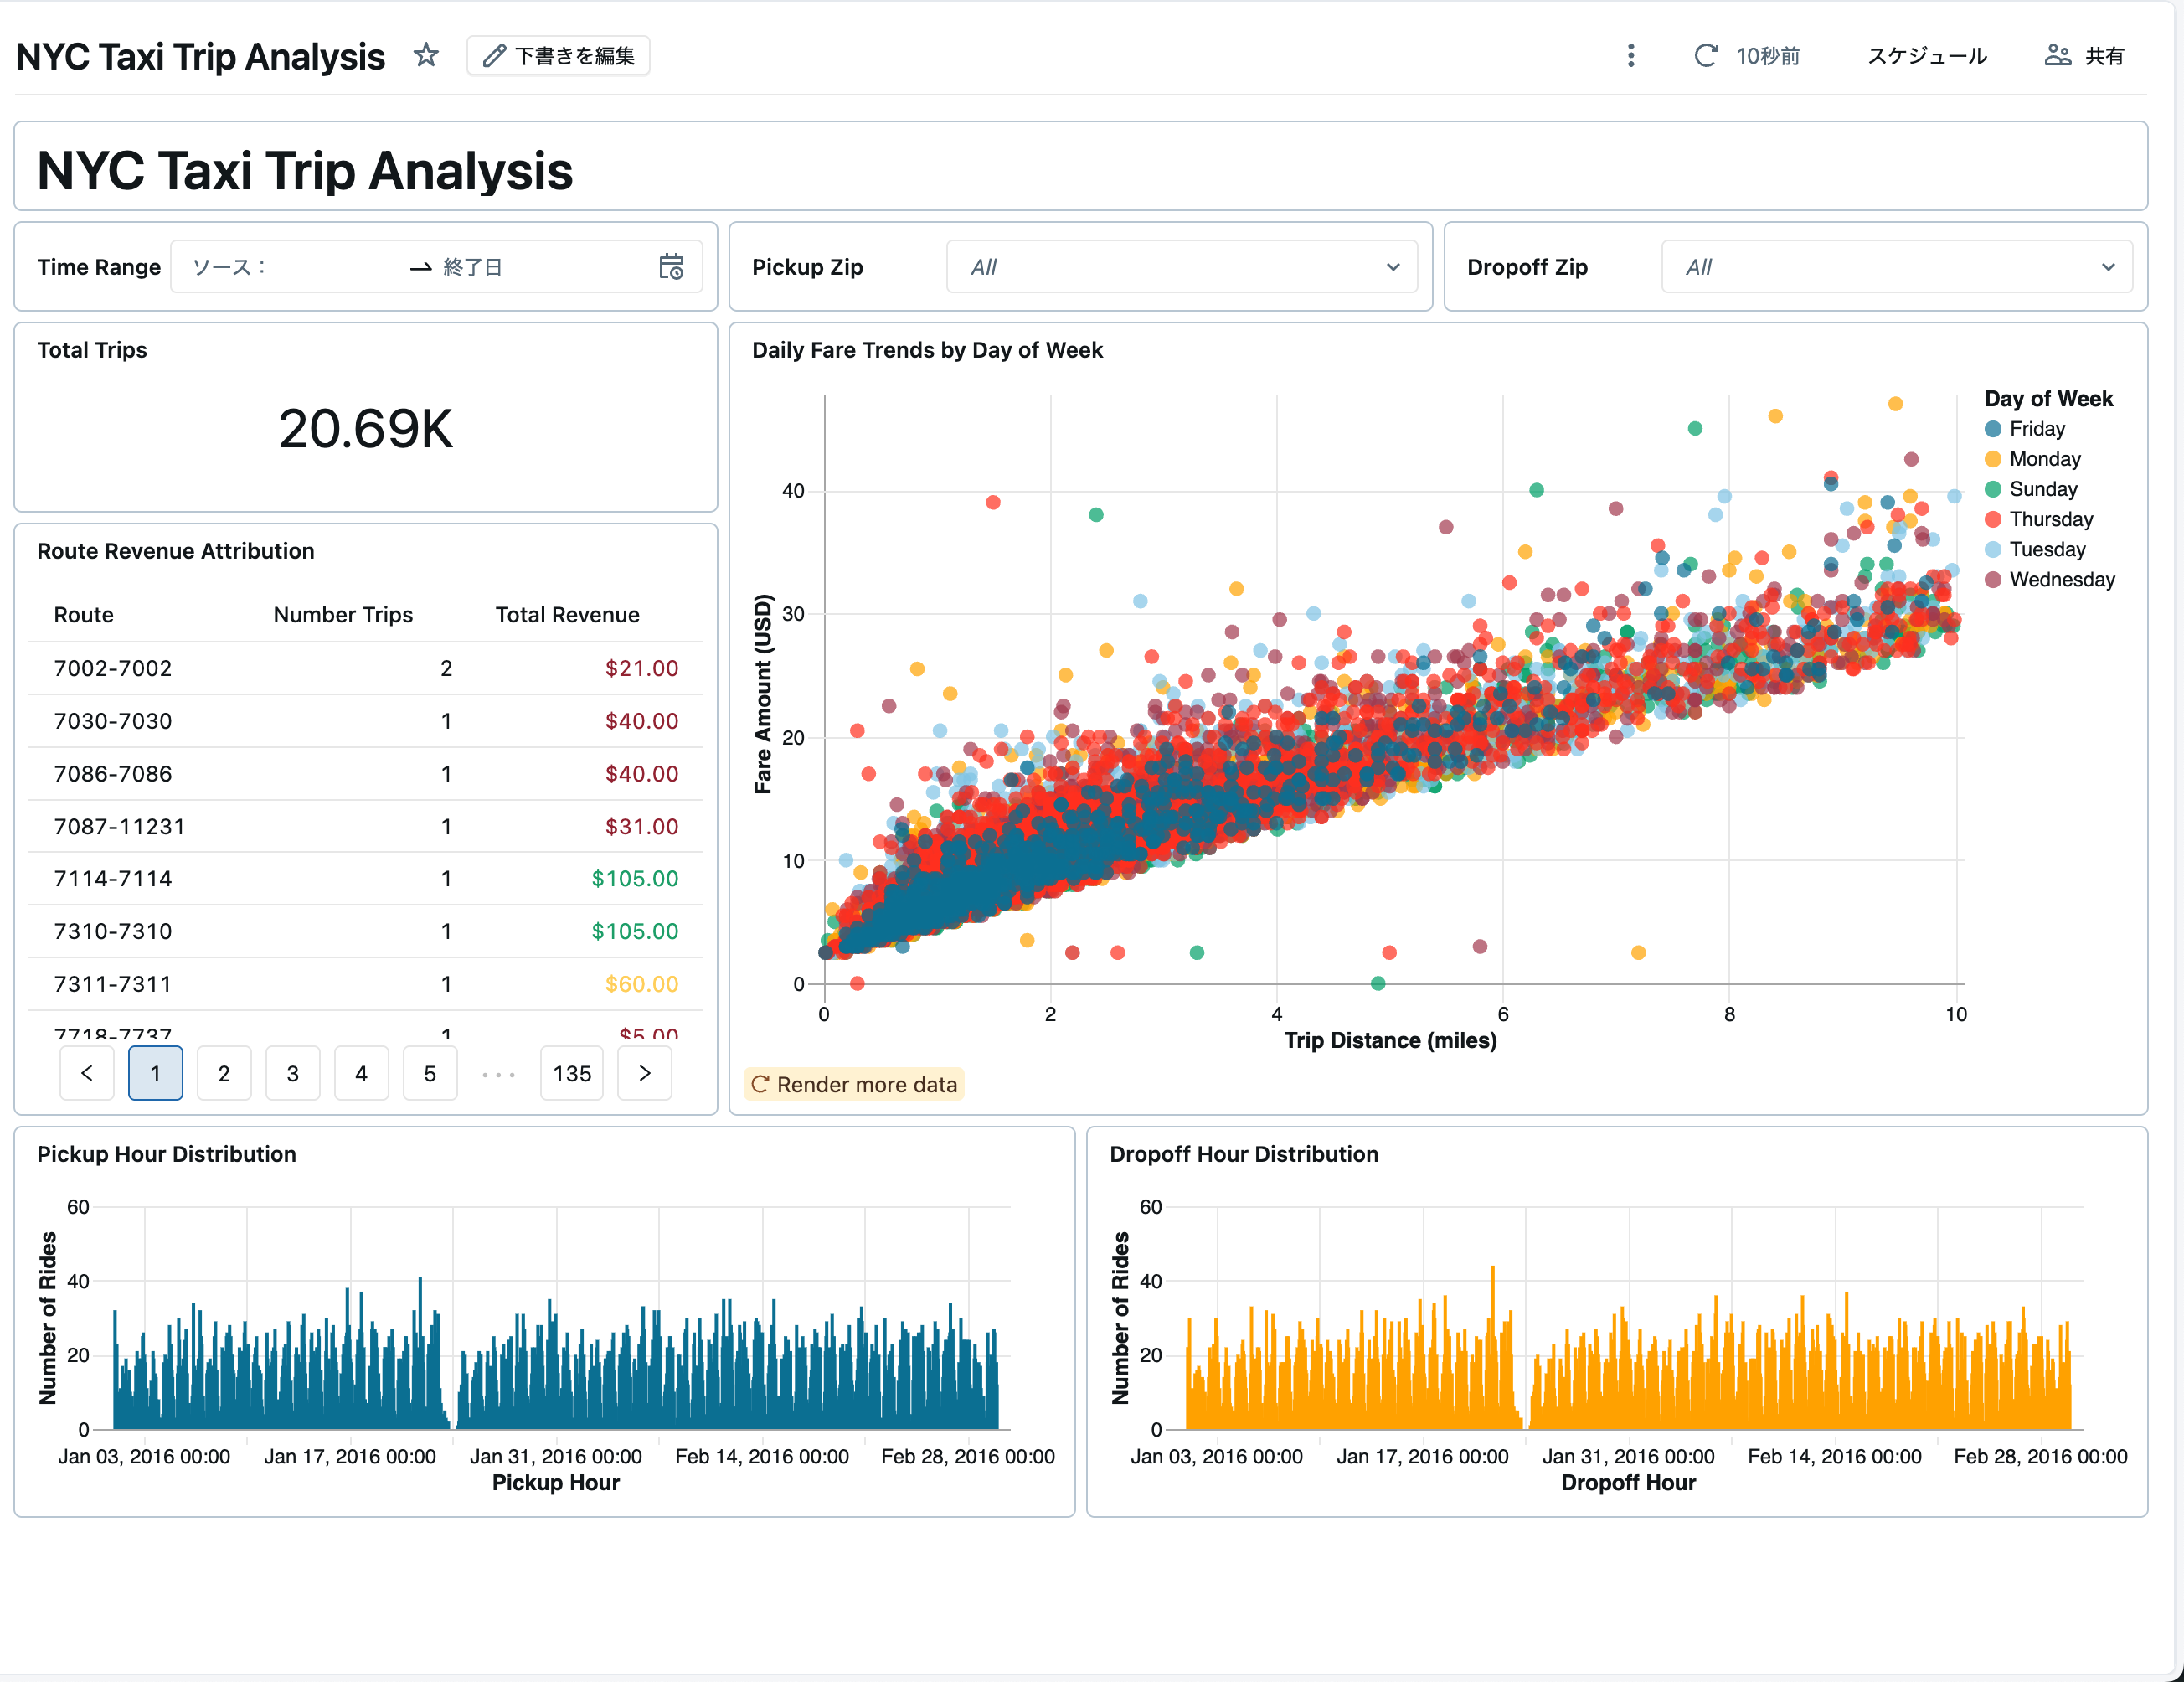Click the pencil edit draft button
This screenshot has width=2184, height=1682.
[x=558, y=56]
